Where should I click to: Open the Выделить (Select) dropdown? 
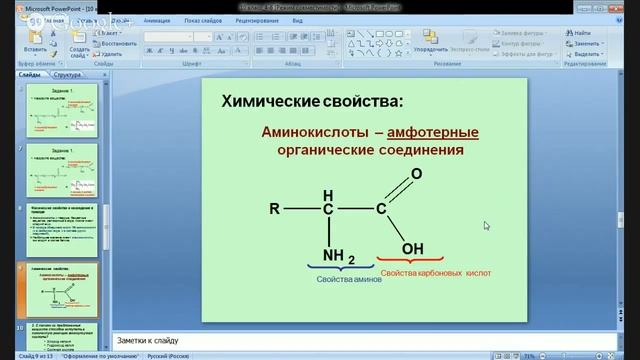[x=584, y=54]
